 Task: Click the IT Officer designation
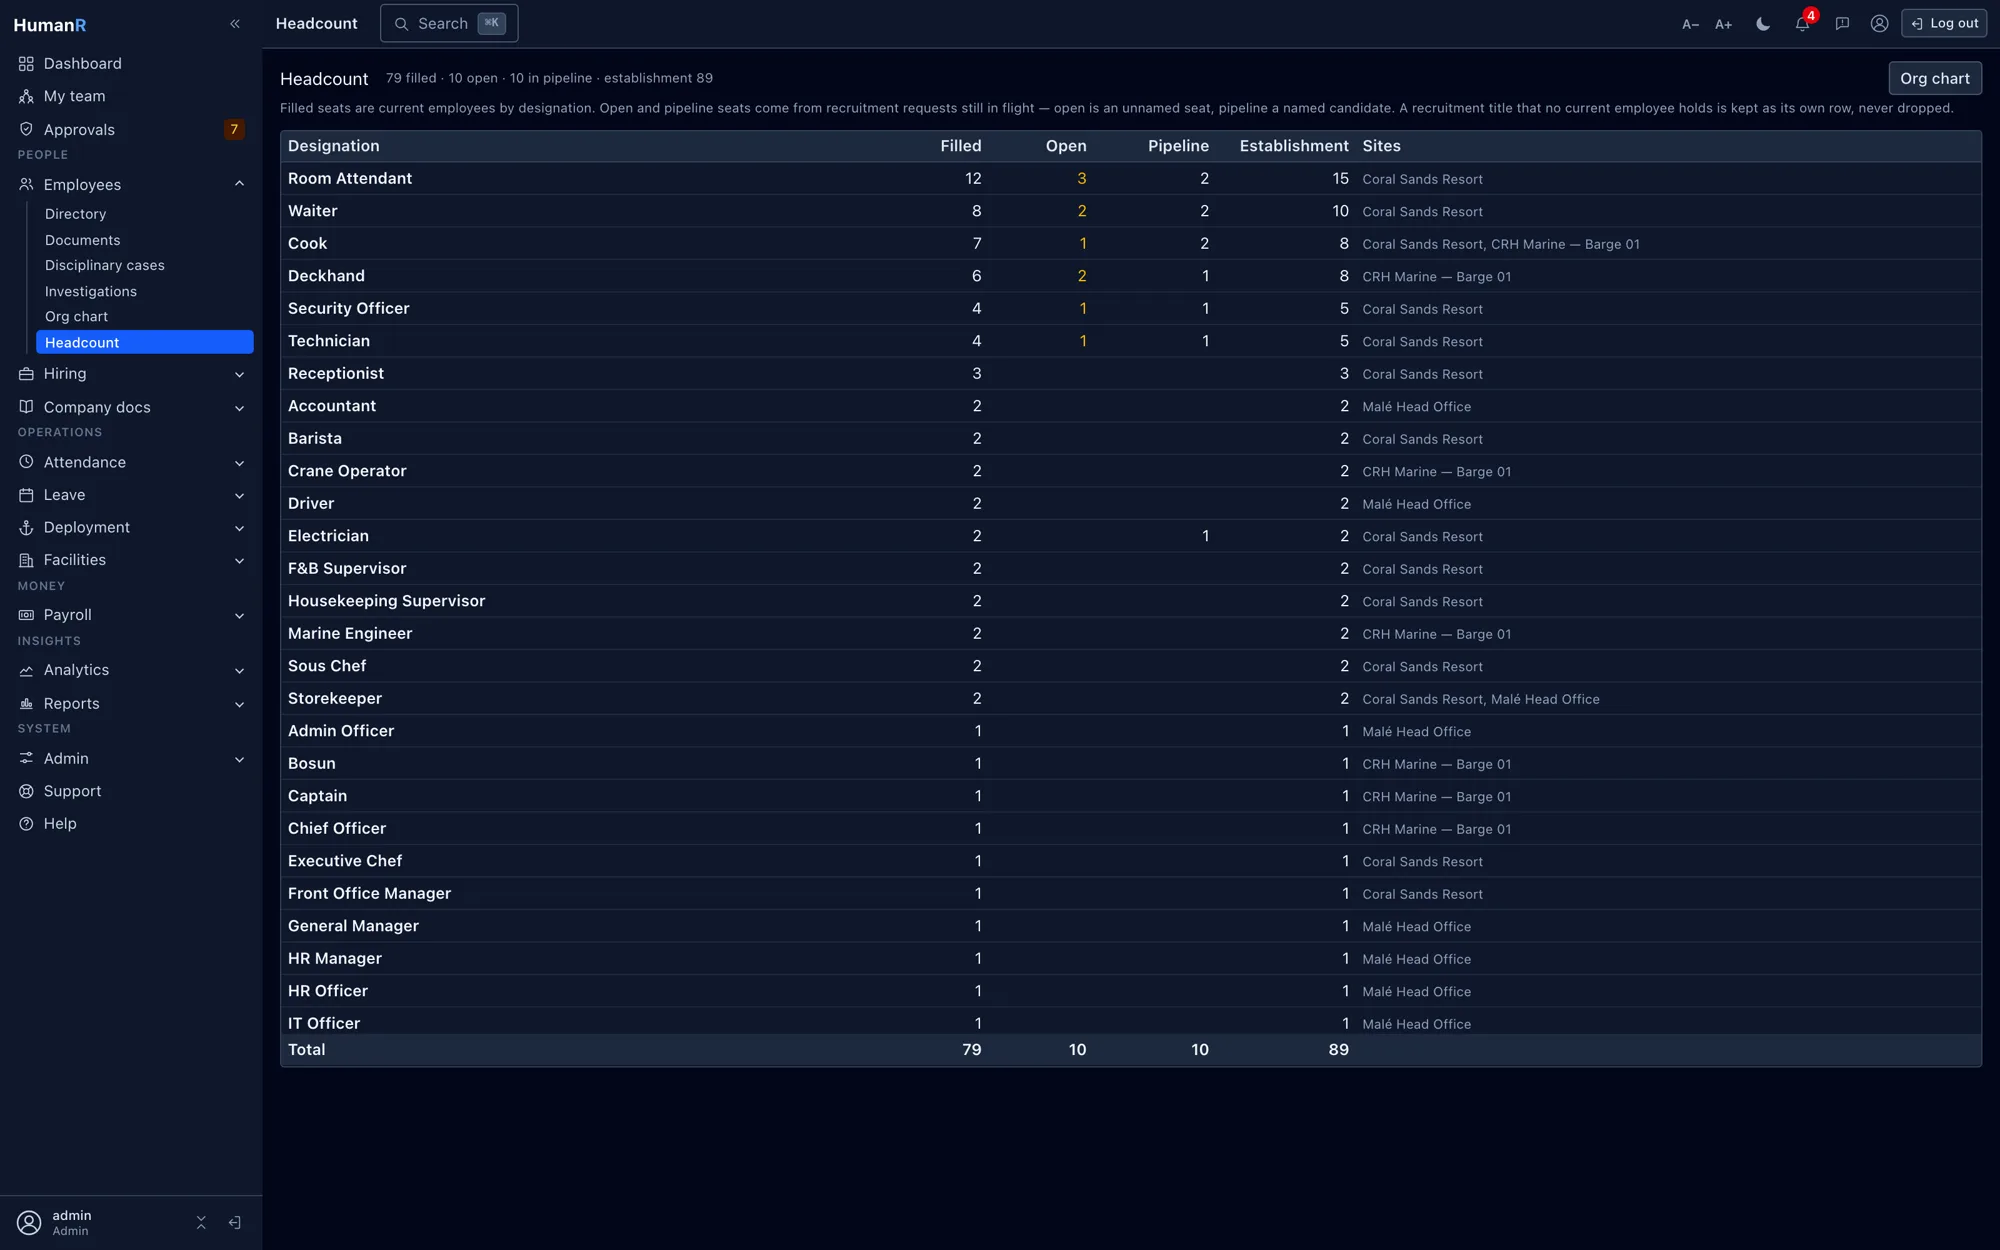pyautogui.click(x=324, y=1023)
